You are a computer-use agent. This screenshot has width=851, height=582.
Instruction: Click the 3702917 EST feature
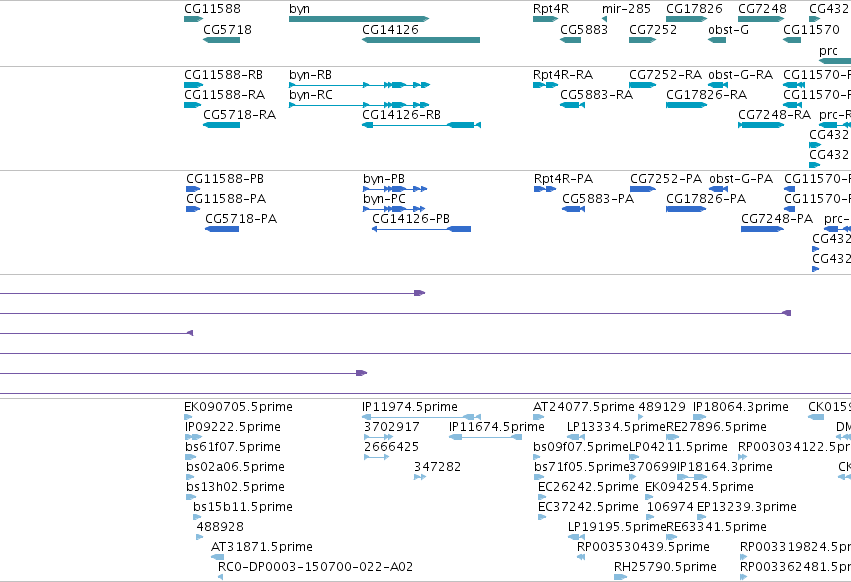(x=378, y=437)
